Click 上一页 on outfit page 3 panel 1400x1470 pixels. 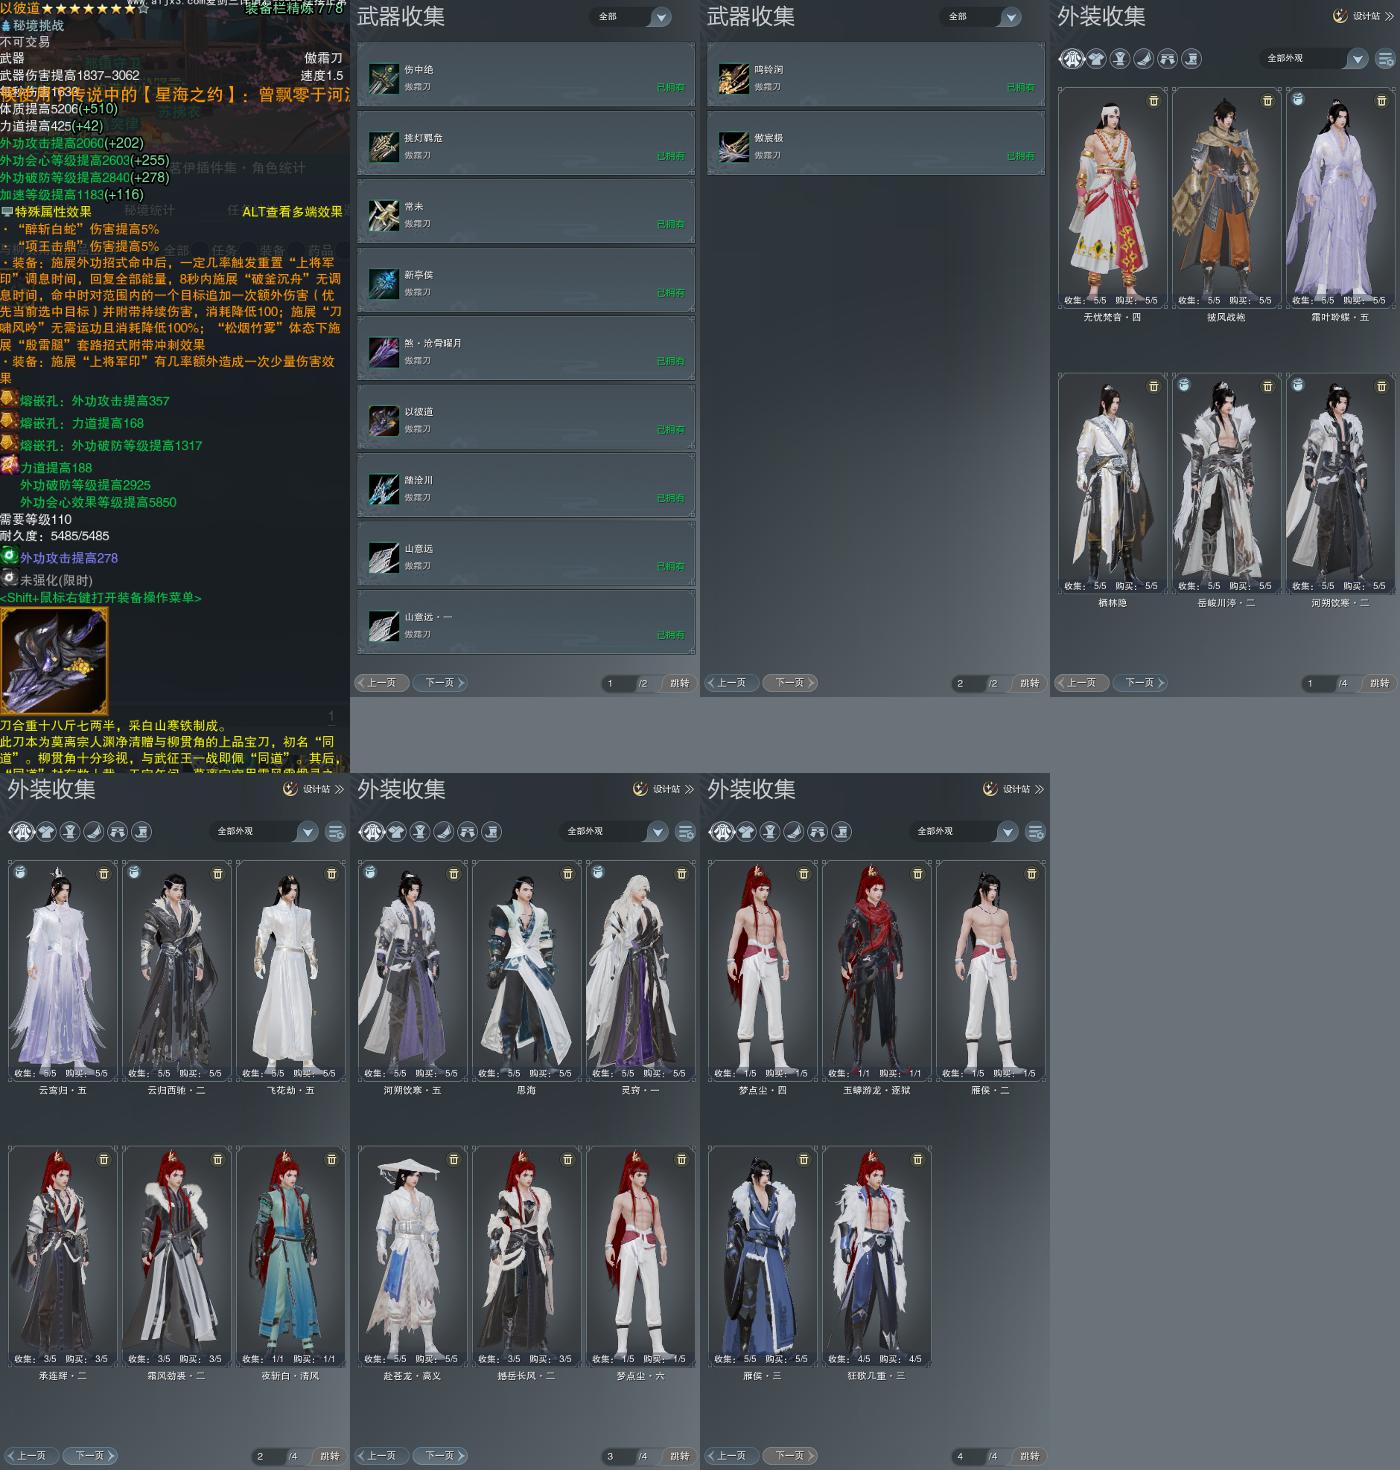click(x=381, y=1456)
